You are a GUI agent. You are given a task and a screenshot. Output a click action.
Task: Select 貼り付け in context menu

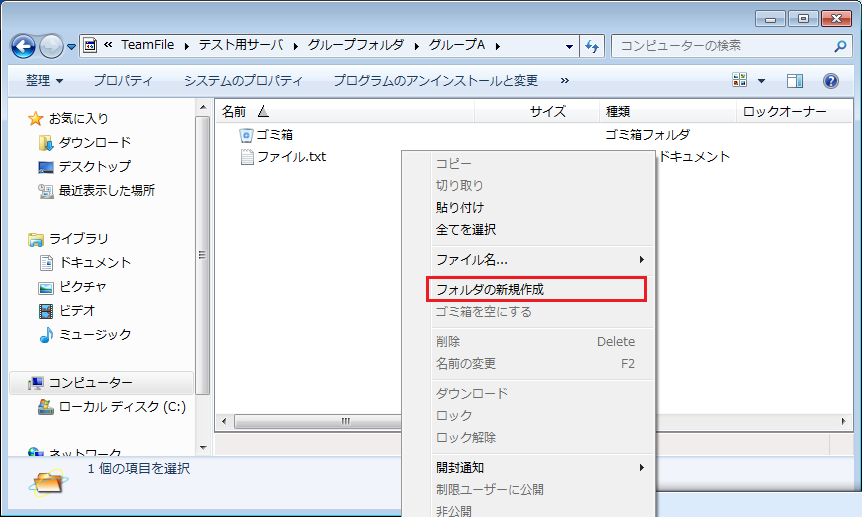point(460,207)
